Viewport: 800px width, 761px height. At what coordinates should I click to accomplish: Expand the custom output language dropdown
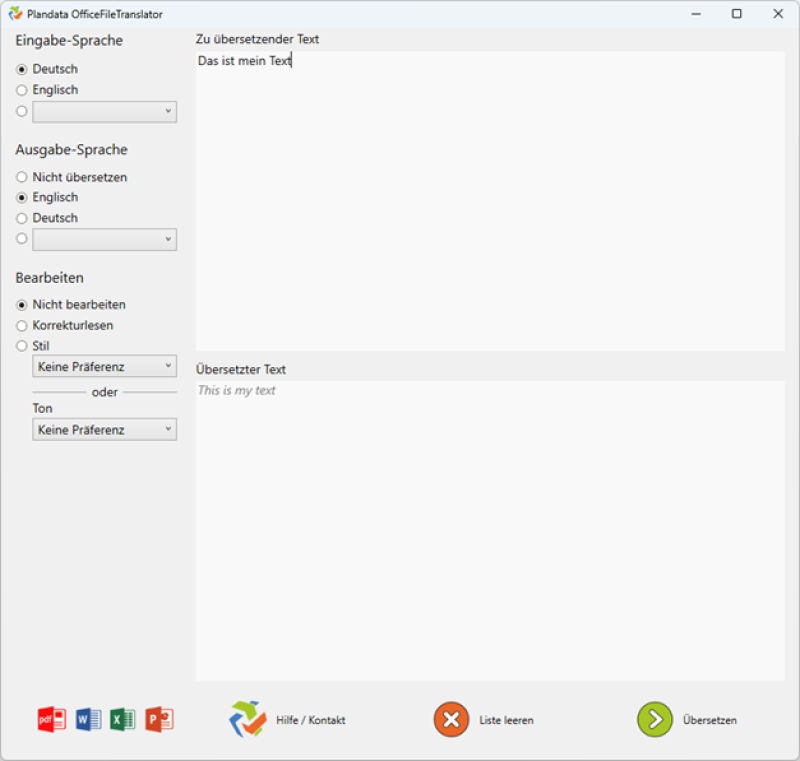point(104,239)
